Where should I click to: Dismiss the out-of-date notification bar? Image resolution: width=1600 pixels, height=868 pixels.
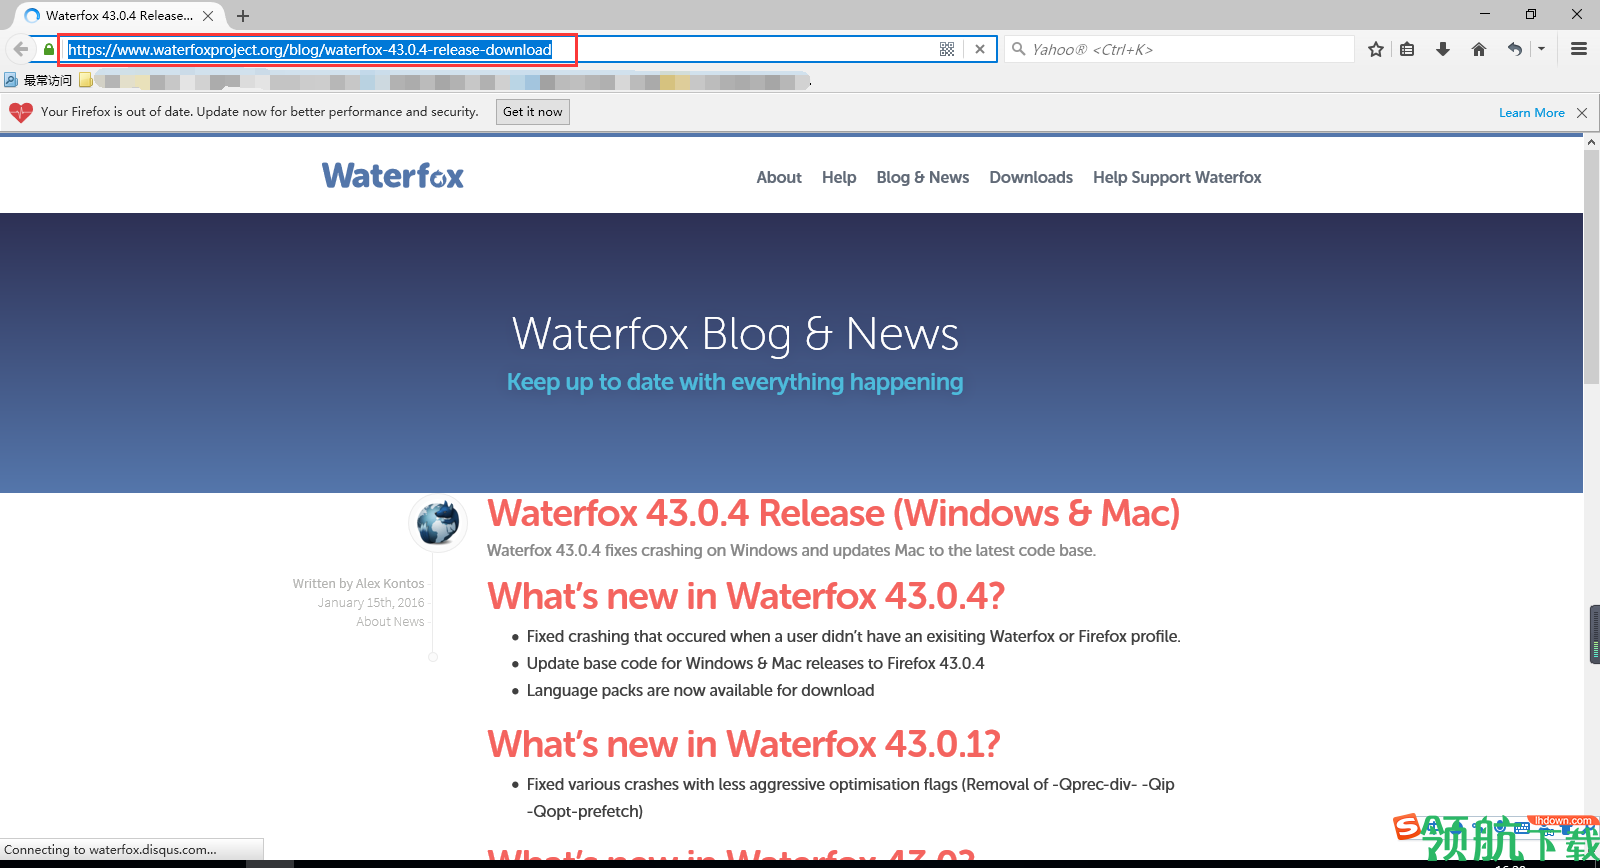1582,113
